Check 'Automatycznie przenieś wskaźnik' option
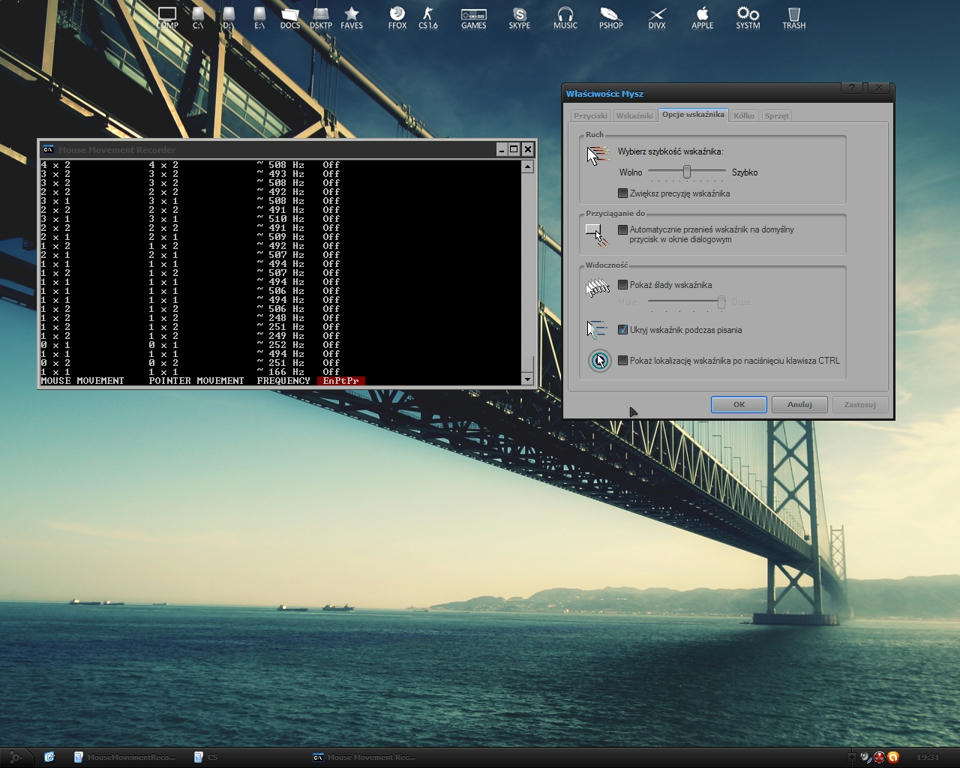Image resolution: width=960 pixels, height=768 pixels. (x=623, y=230)
